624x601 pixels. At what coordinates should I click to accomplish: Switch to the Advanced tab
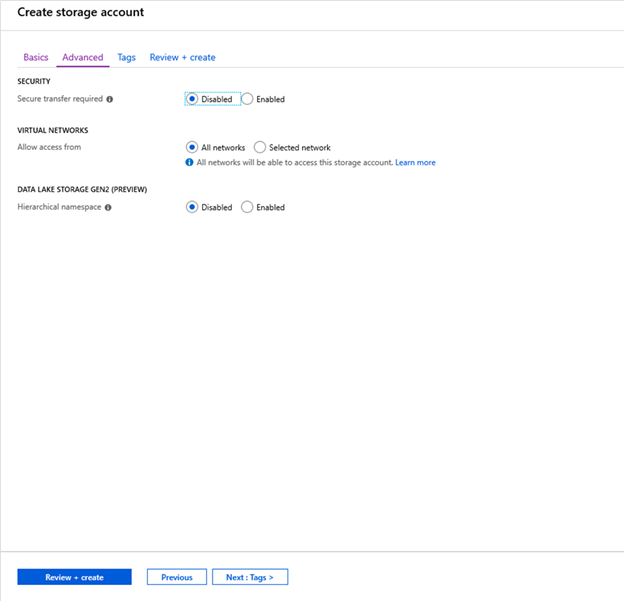pyautogui.click(x=83, y=57)
